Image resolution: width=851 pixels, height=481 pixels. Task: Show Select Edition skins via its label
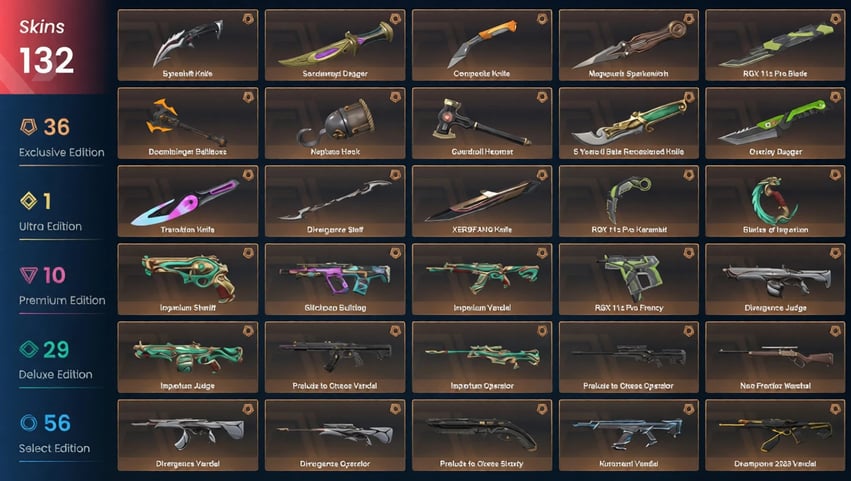(x=54, y=448)
